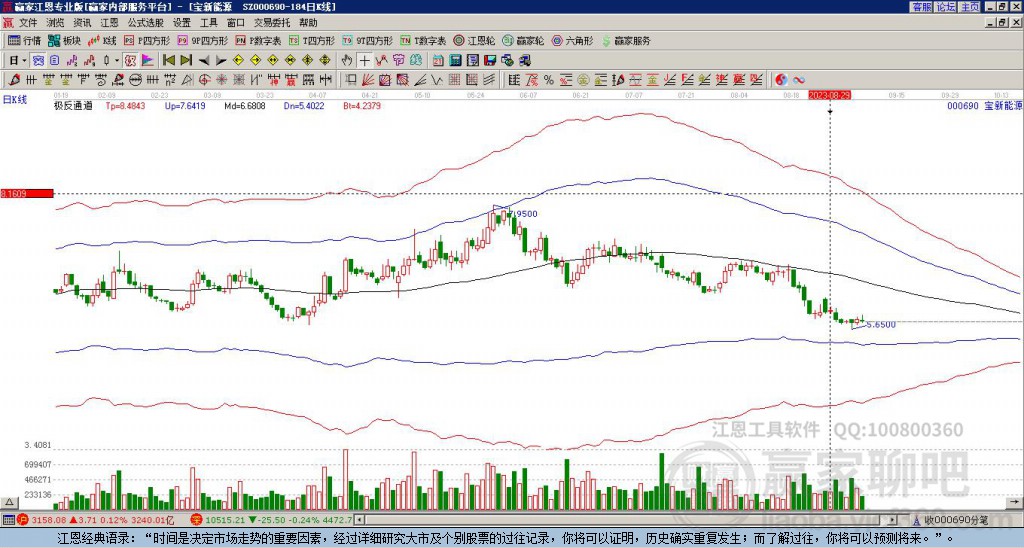Click the up-arrow button at volume panel left
The height and width of the screenshot is (548, 1024).
(x=9, y=502)
